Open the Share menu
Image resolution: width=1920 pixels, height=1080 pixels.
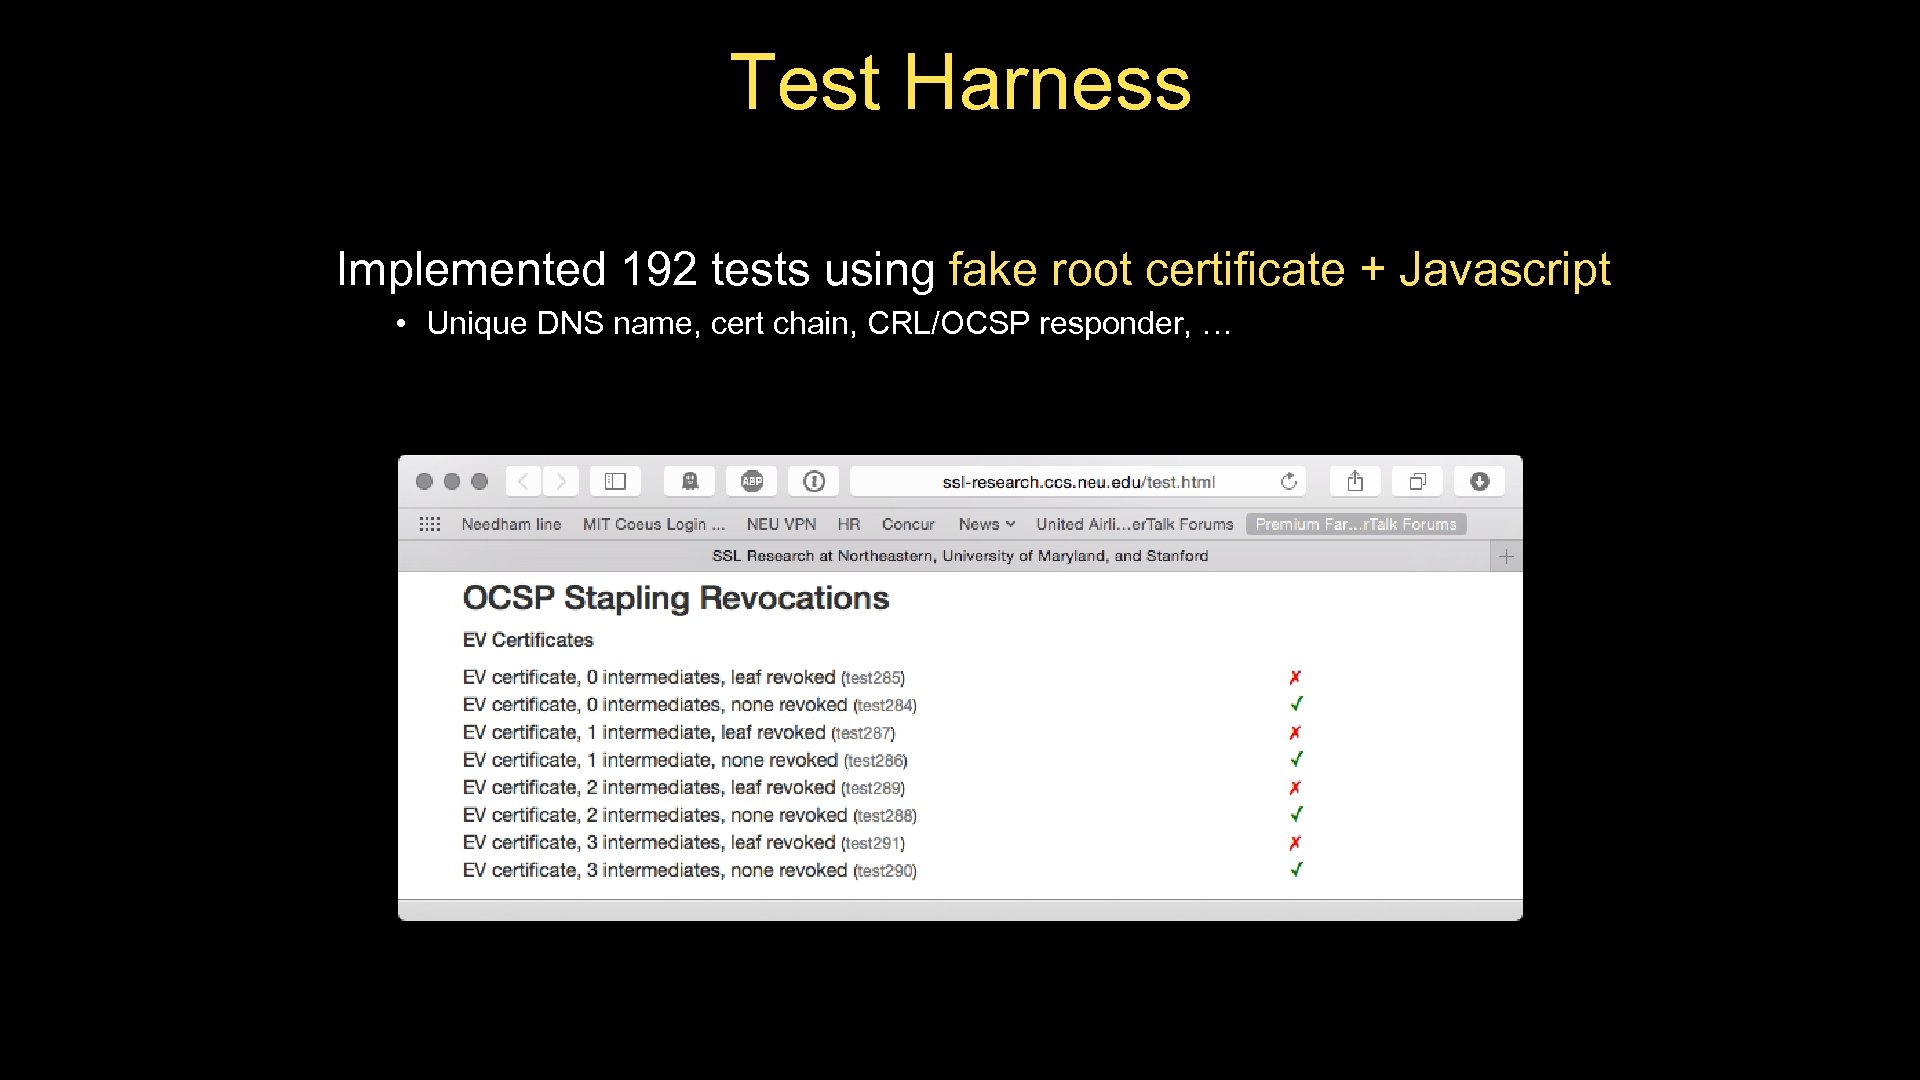1354,481
